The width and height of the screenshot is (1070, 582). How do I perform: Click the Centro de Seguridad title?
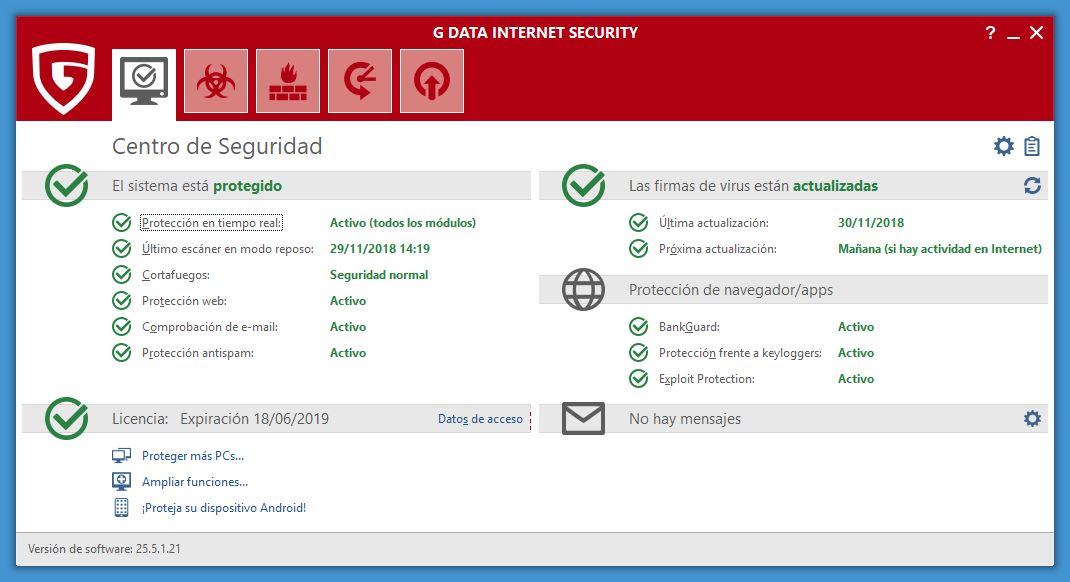pos(217,146)
